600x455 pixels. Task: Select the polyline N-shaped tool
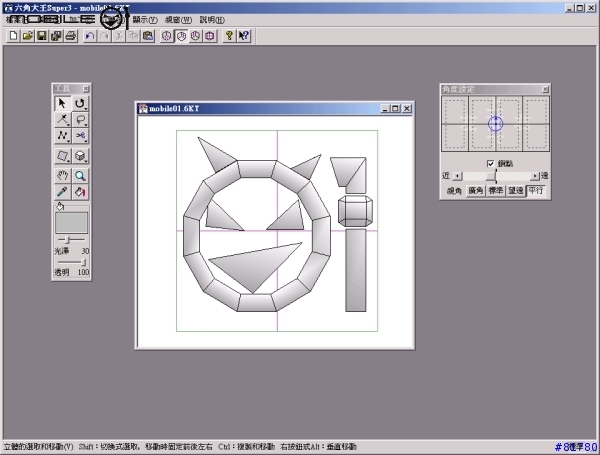[x=62, y=135]
